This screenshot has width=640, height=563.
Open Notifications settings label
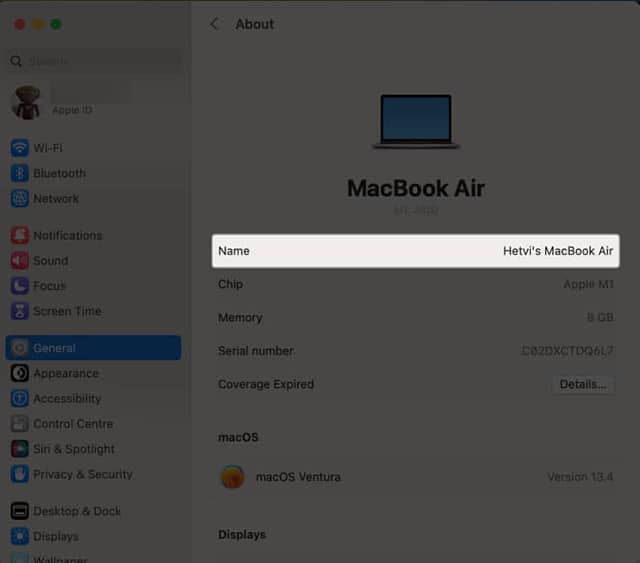click(x=68, y=235)
